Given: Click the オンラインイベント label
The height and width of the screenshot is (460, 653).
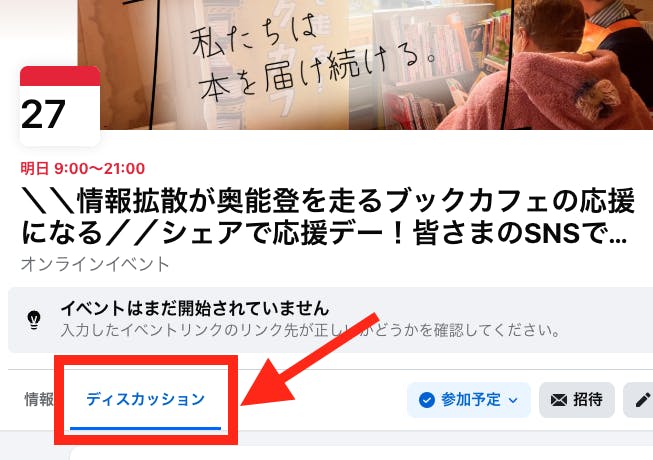Looking at the screenshot, I should pyautogui.click(x=95, y=264).
